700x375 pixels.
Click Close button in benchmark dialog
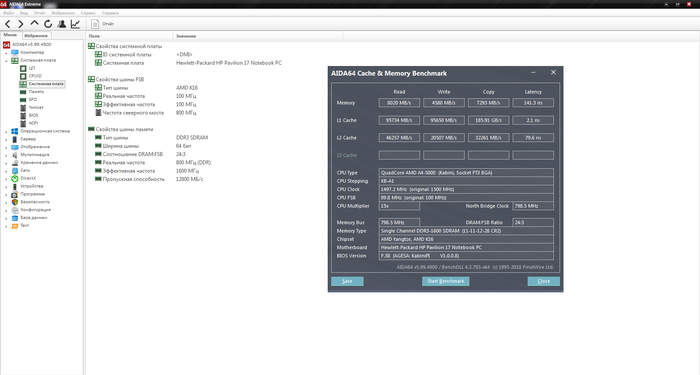(543, 281)
